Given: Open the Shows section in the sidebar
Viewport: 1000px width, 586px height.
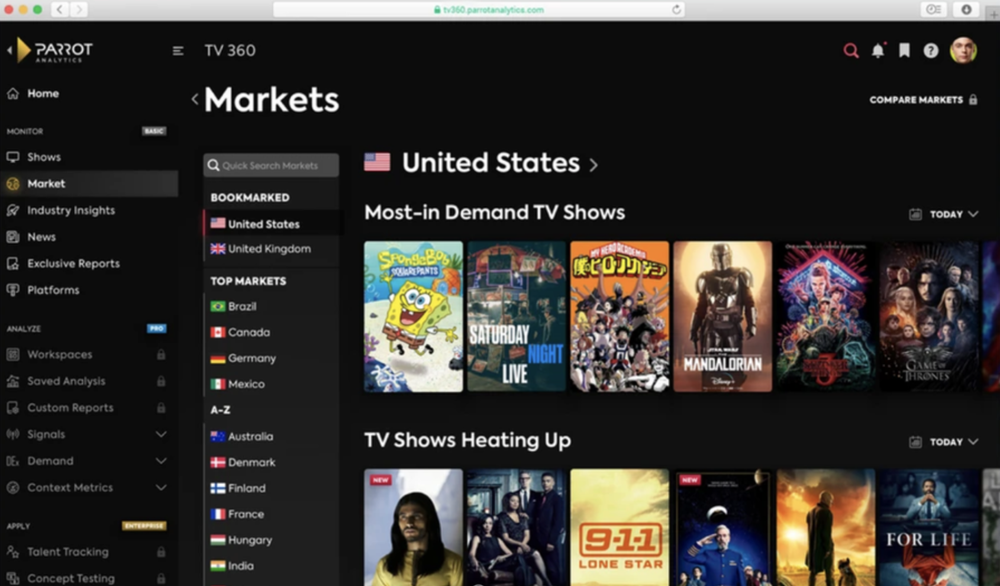Looking at the screenshot, I should (x=42, y=157).
